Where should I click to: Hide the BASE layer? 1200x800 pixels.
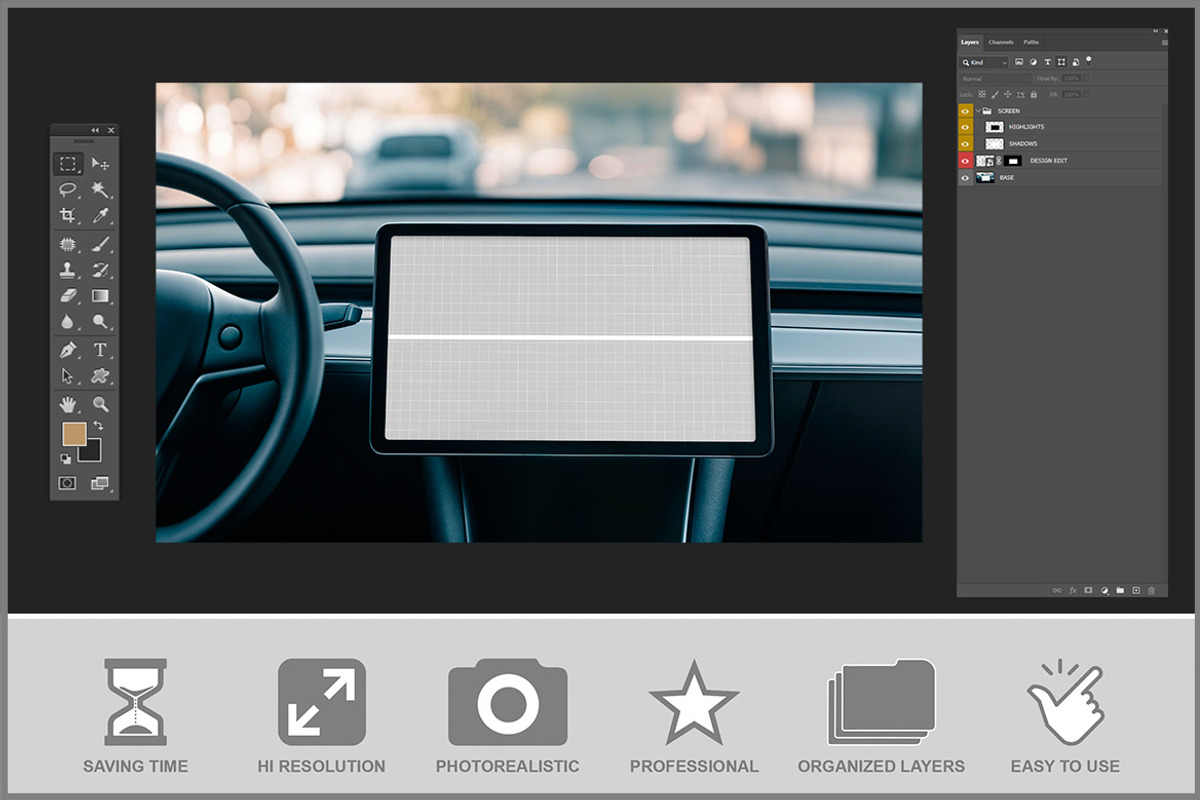(x=965, y=178)
